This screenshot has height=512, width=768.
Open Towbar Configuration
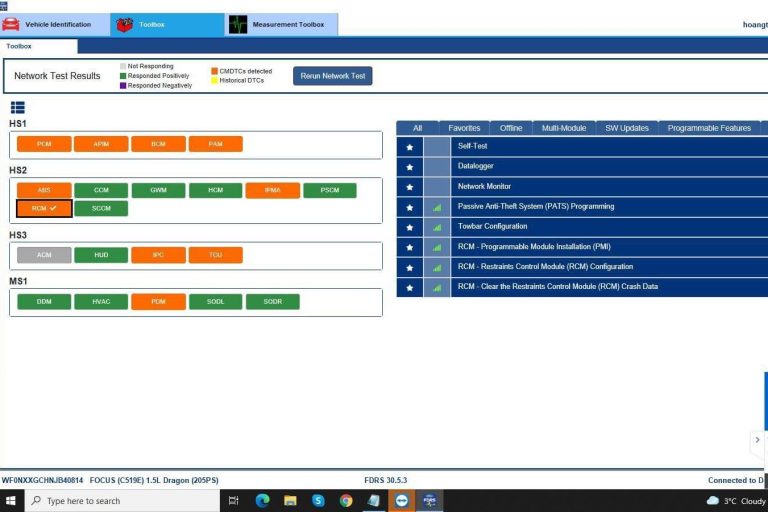[x=609, y=227]
